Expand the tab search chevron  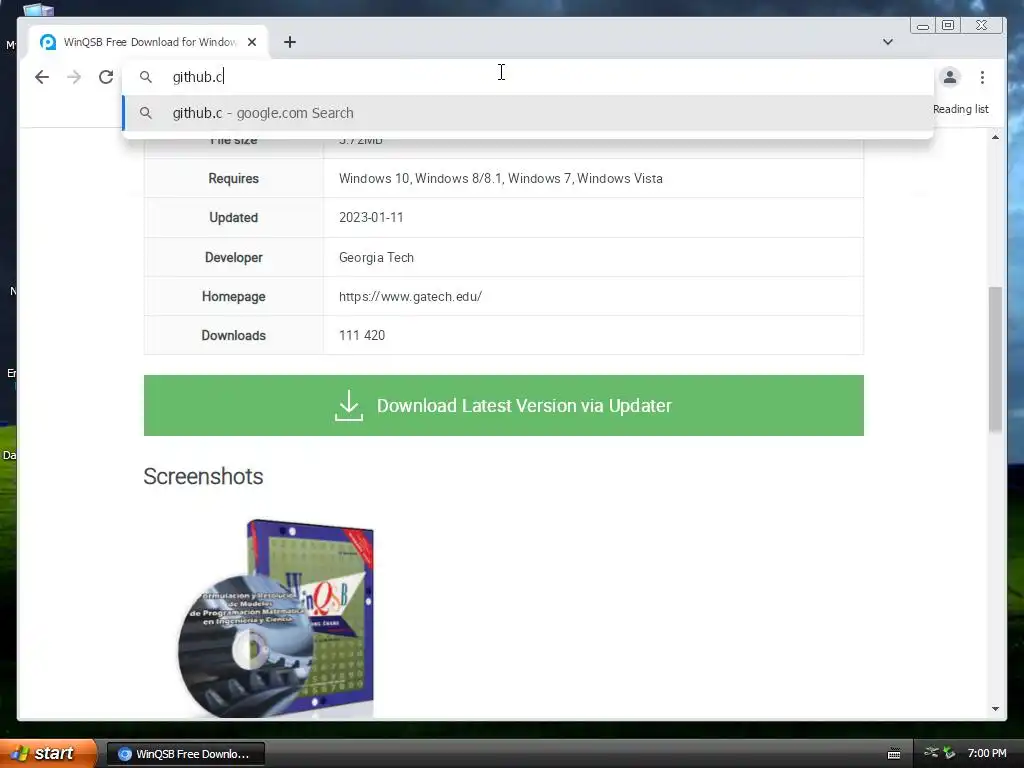pyautogui.click(x=888, y=42)
